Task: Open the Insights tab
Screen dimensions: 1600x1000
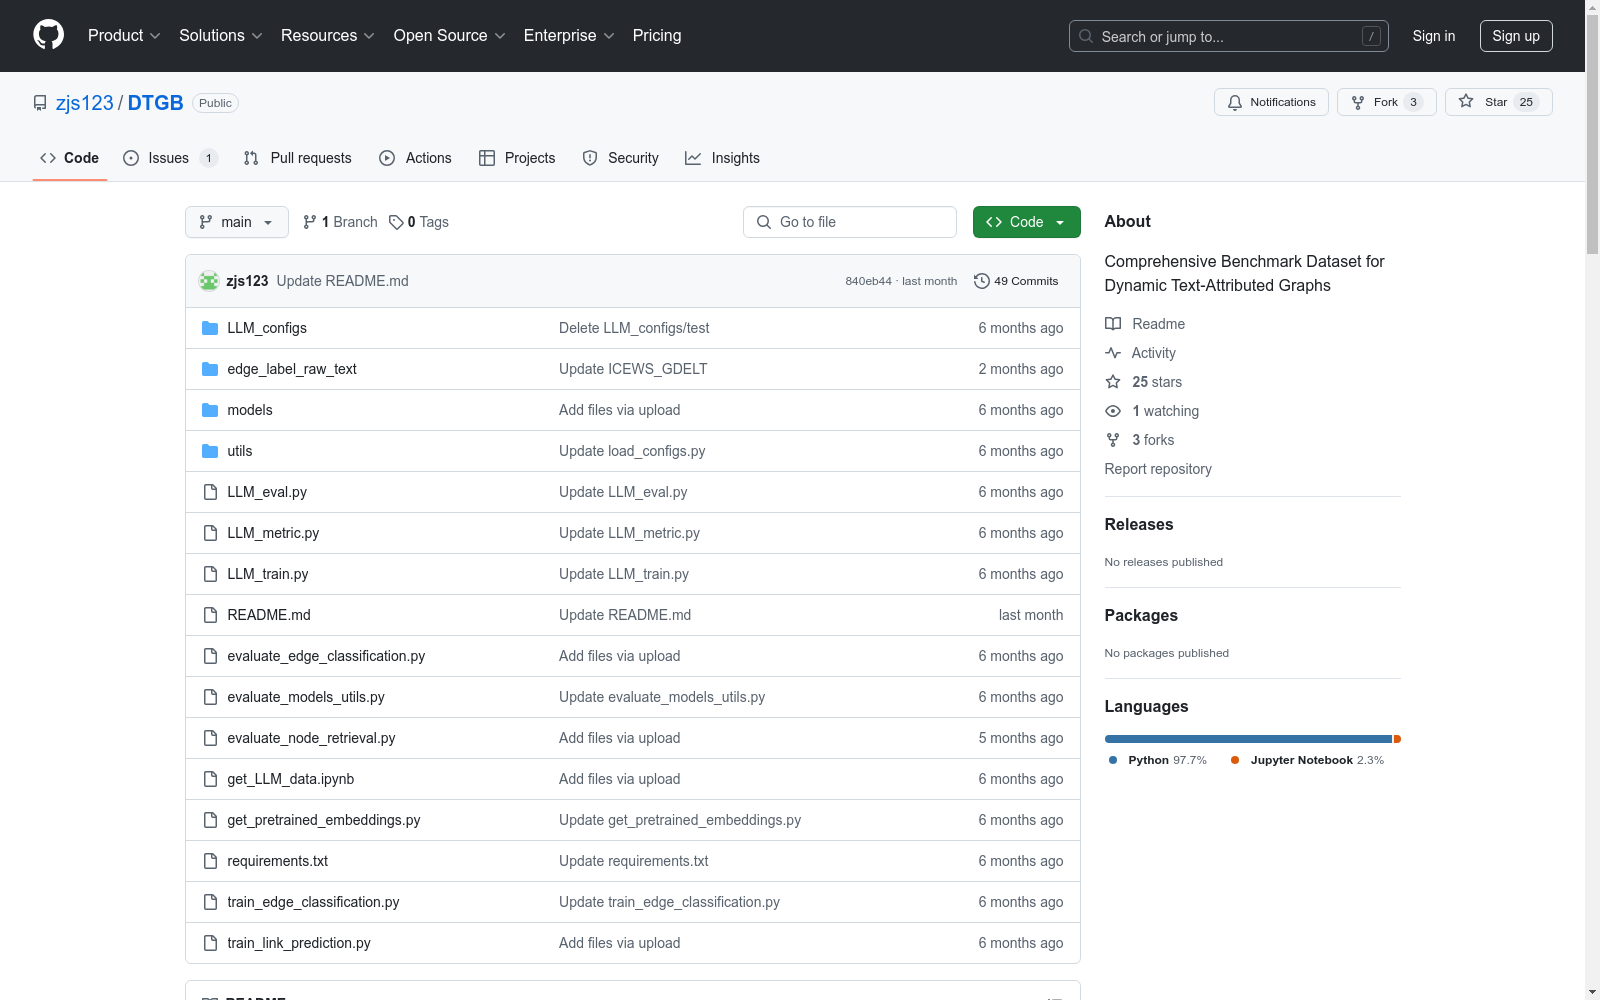Action: click(x=723, y=158)
